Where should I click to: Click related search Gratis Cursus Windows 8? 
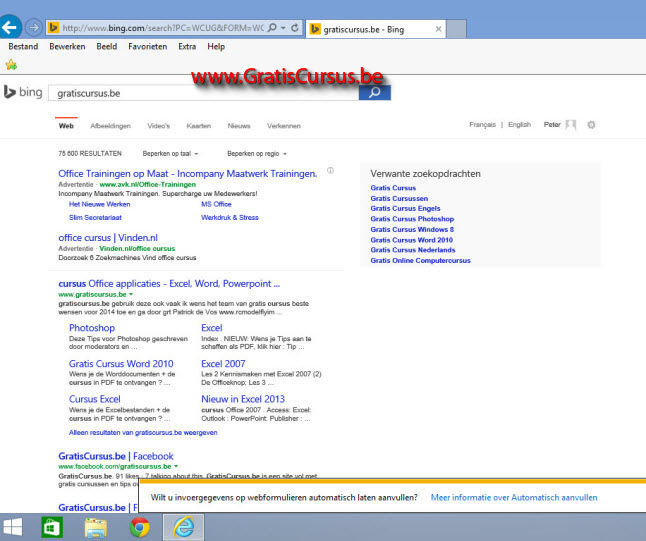pos(412,230)
